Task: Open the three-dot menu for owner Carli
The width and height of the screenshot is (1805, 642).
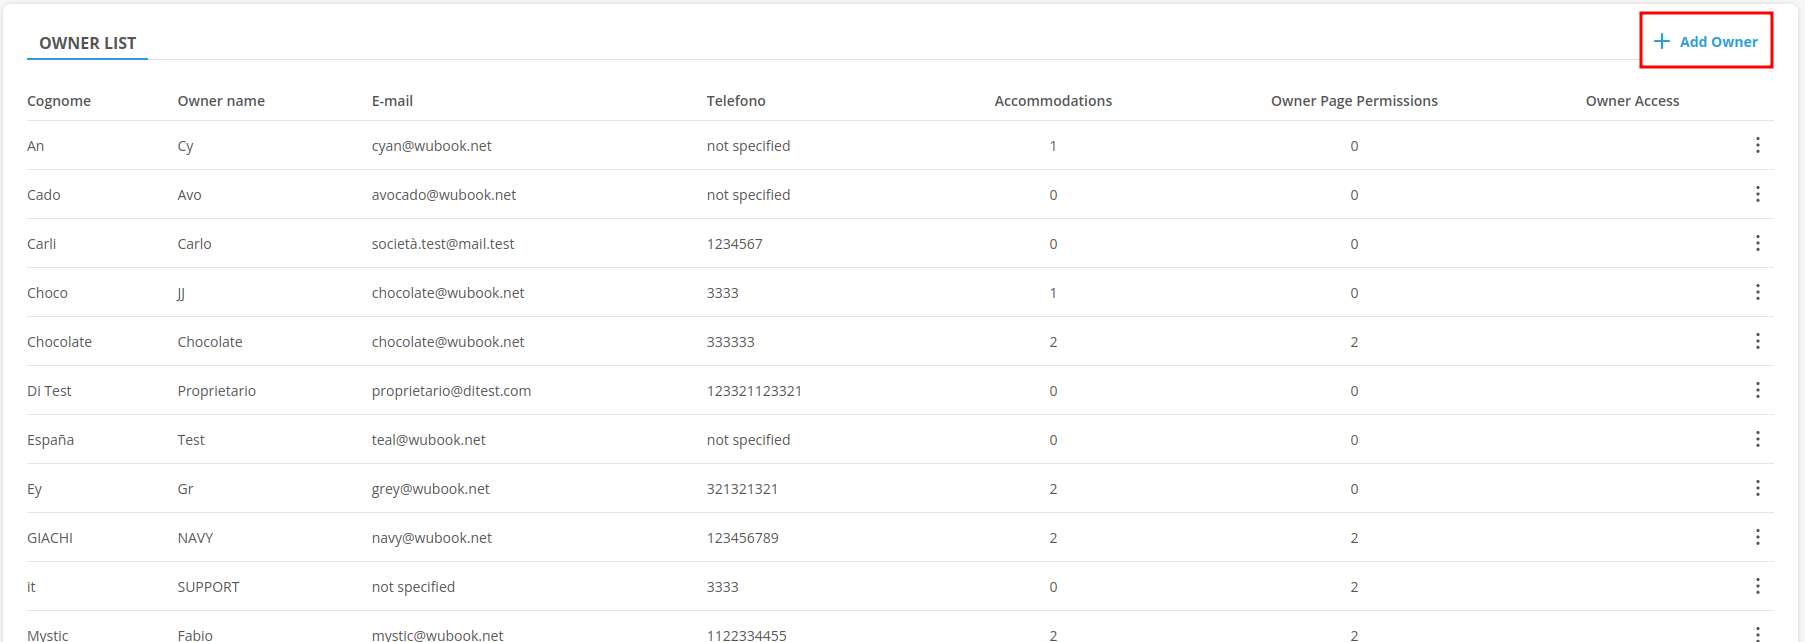Action: click(1757, 243)
